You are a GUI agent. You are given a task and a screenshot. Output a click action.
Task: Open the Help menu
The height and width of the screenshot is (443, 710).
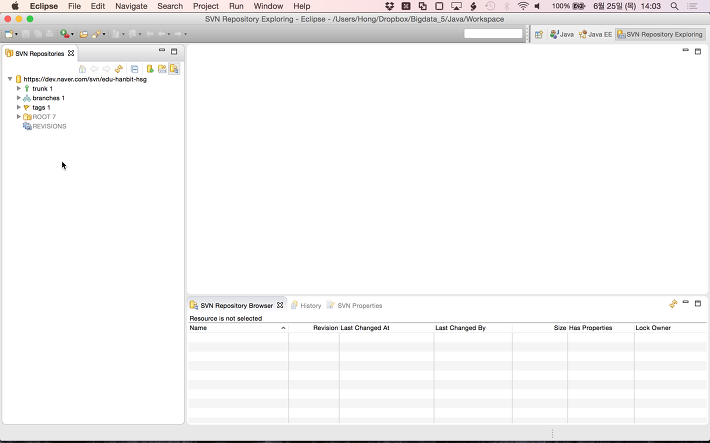pos(302,6)
